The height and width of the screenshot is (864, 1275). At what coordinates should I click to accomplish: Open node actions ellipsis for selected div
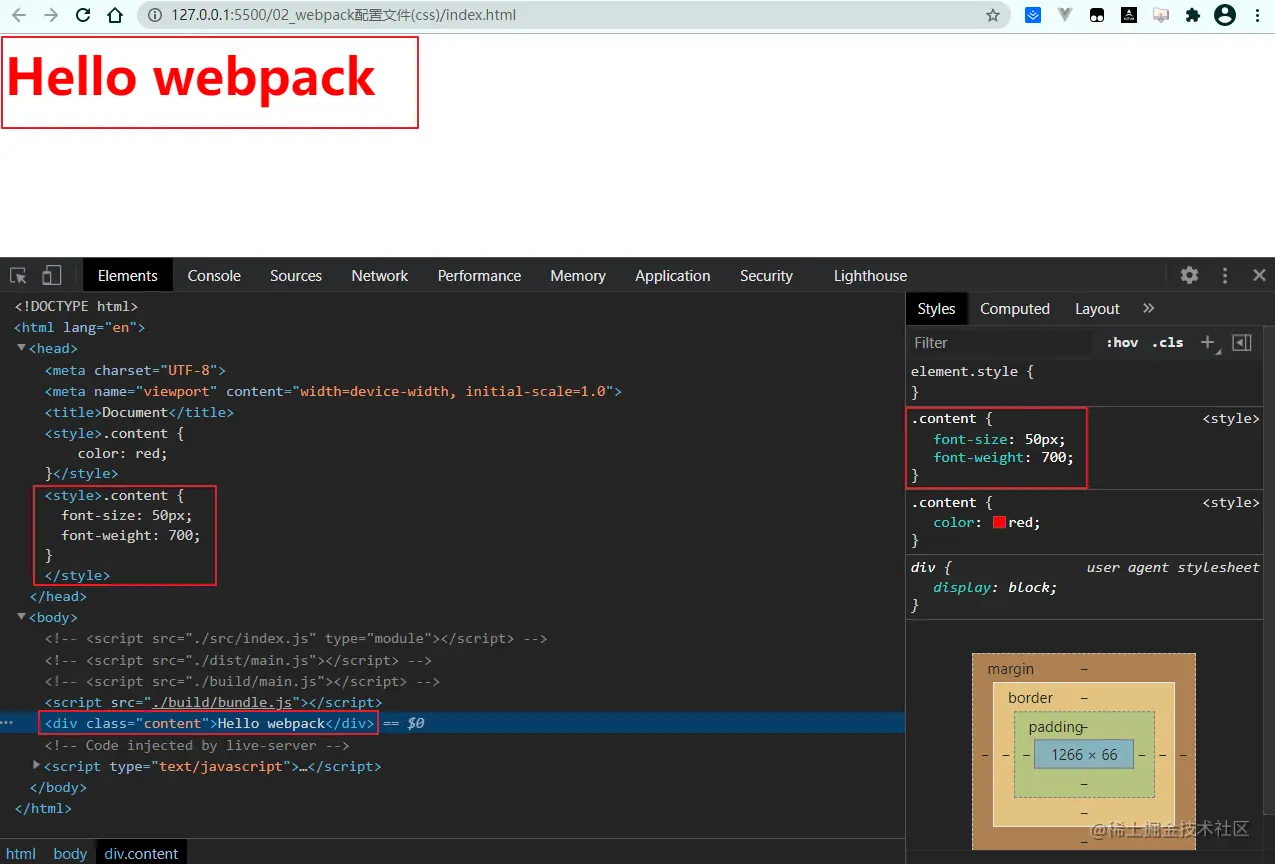(x=7, y=722)
